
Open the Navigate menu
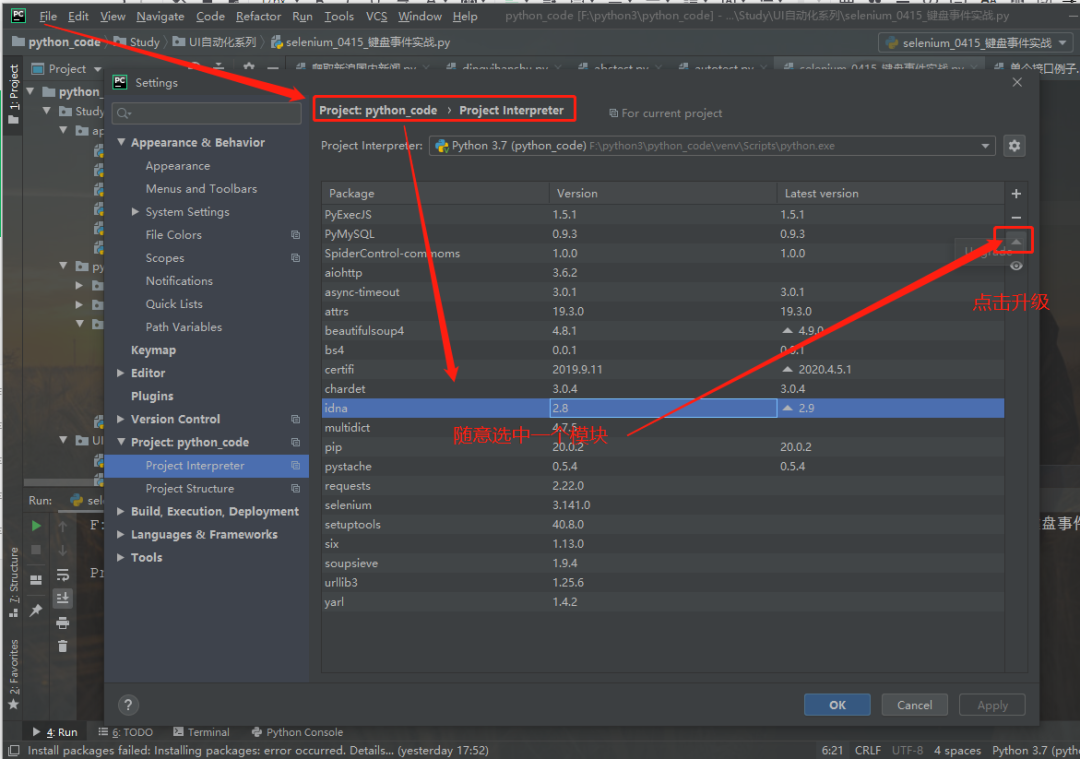160,16
